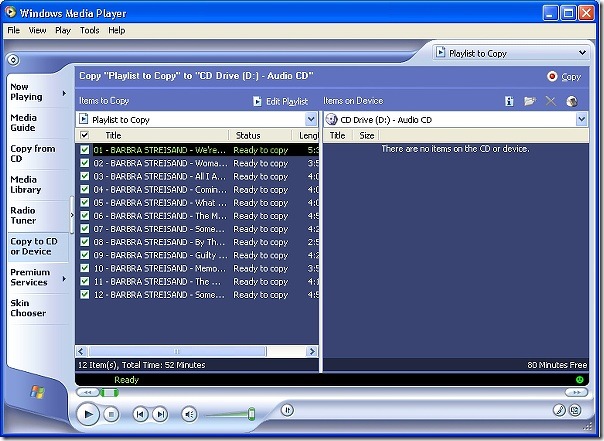The height and width of the screenshot is (441, 604).
Task: Sort by the Size column header on device
Action: point(366,135)
